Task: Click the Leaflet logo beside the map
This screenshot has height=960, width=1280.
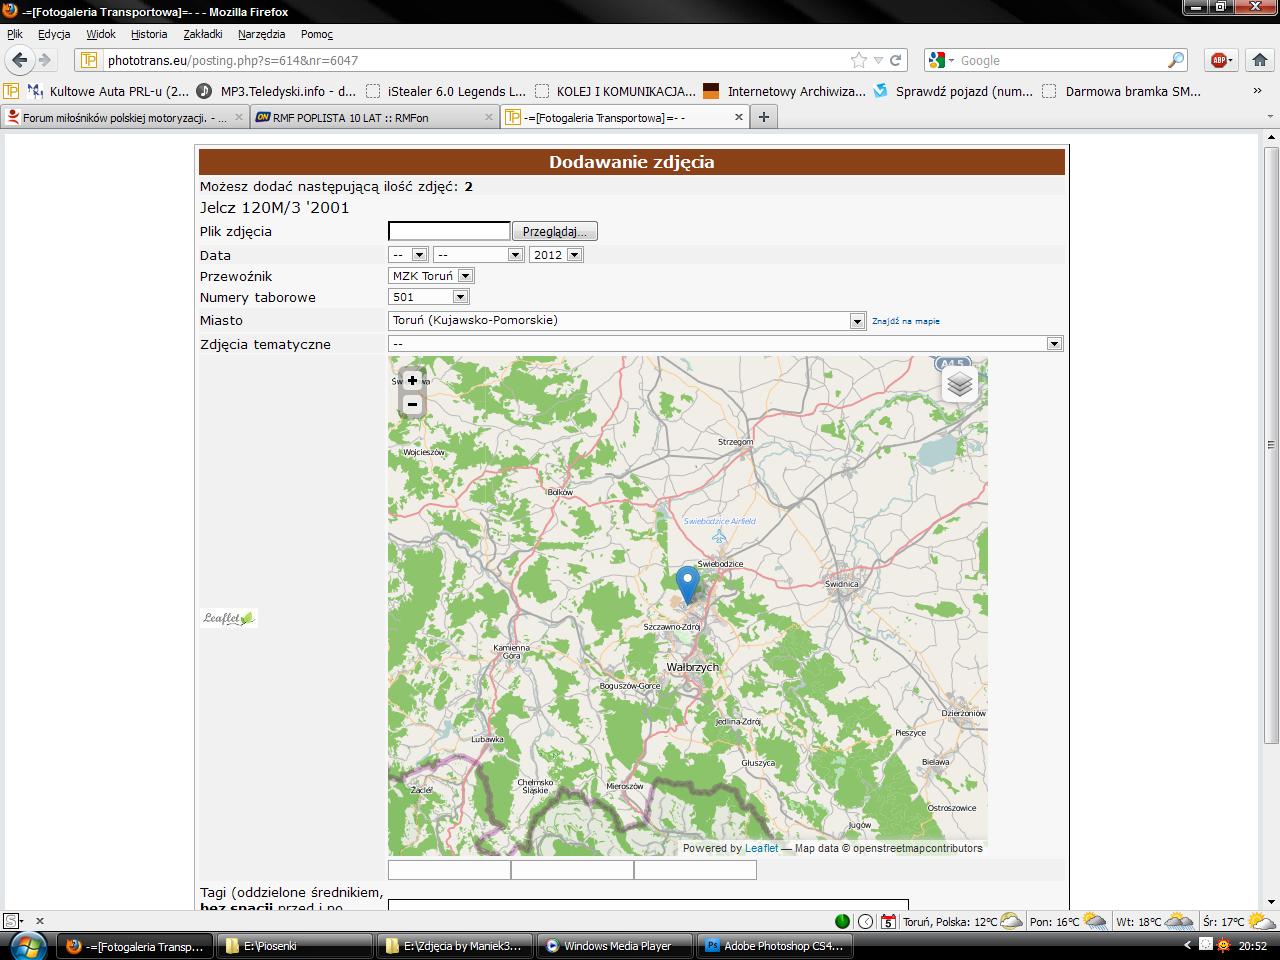Action: pyautogui.click(x=229, y=618)
